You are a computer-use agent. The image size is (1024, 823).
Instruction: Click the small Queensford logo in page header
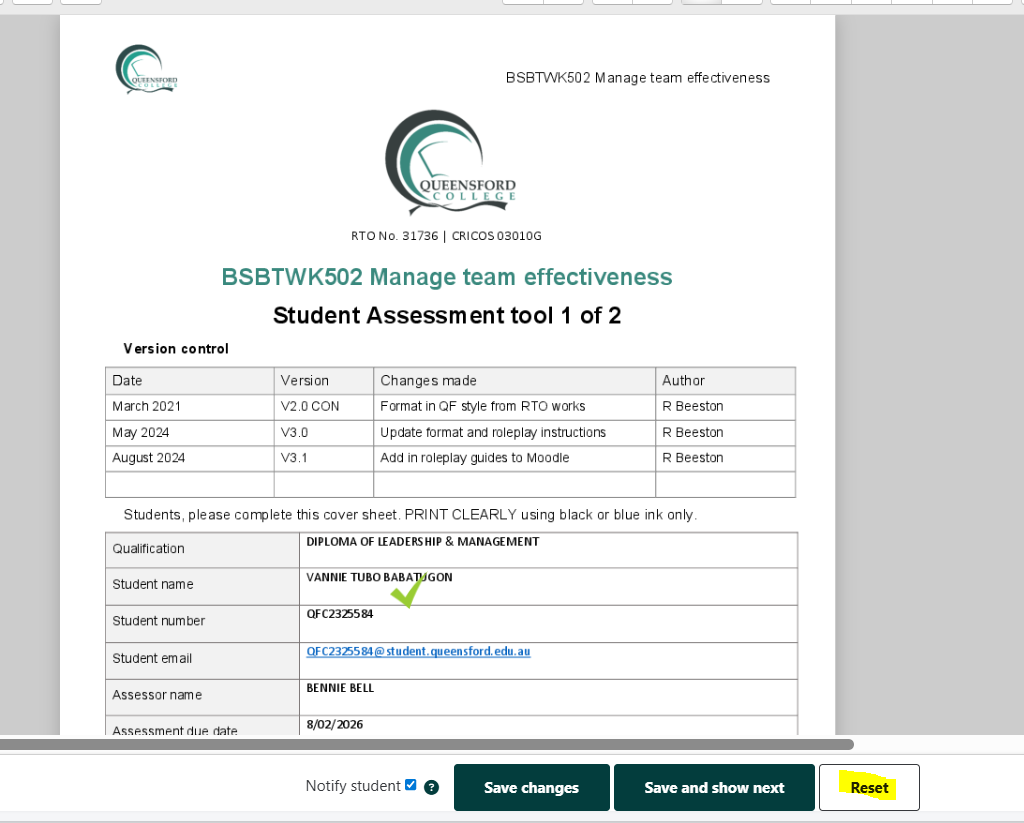147,70
